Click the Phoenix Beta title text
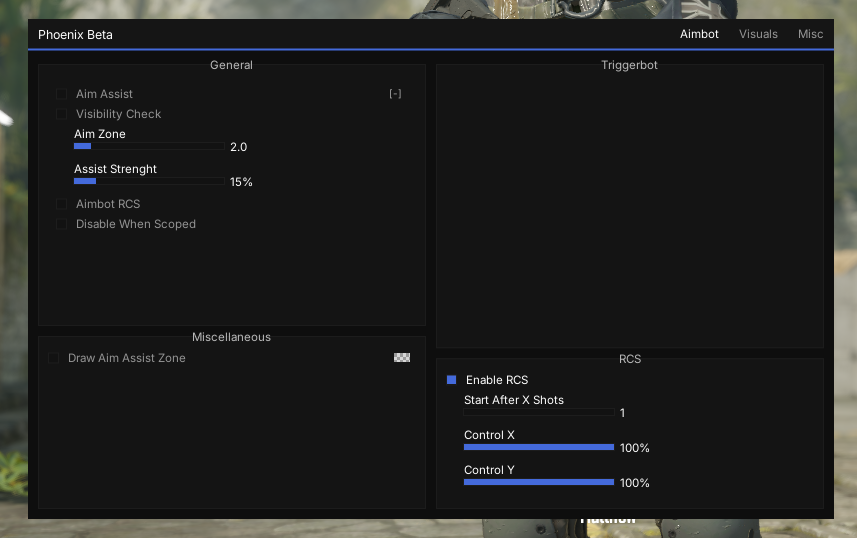857x538 pixels. point(75,34)
